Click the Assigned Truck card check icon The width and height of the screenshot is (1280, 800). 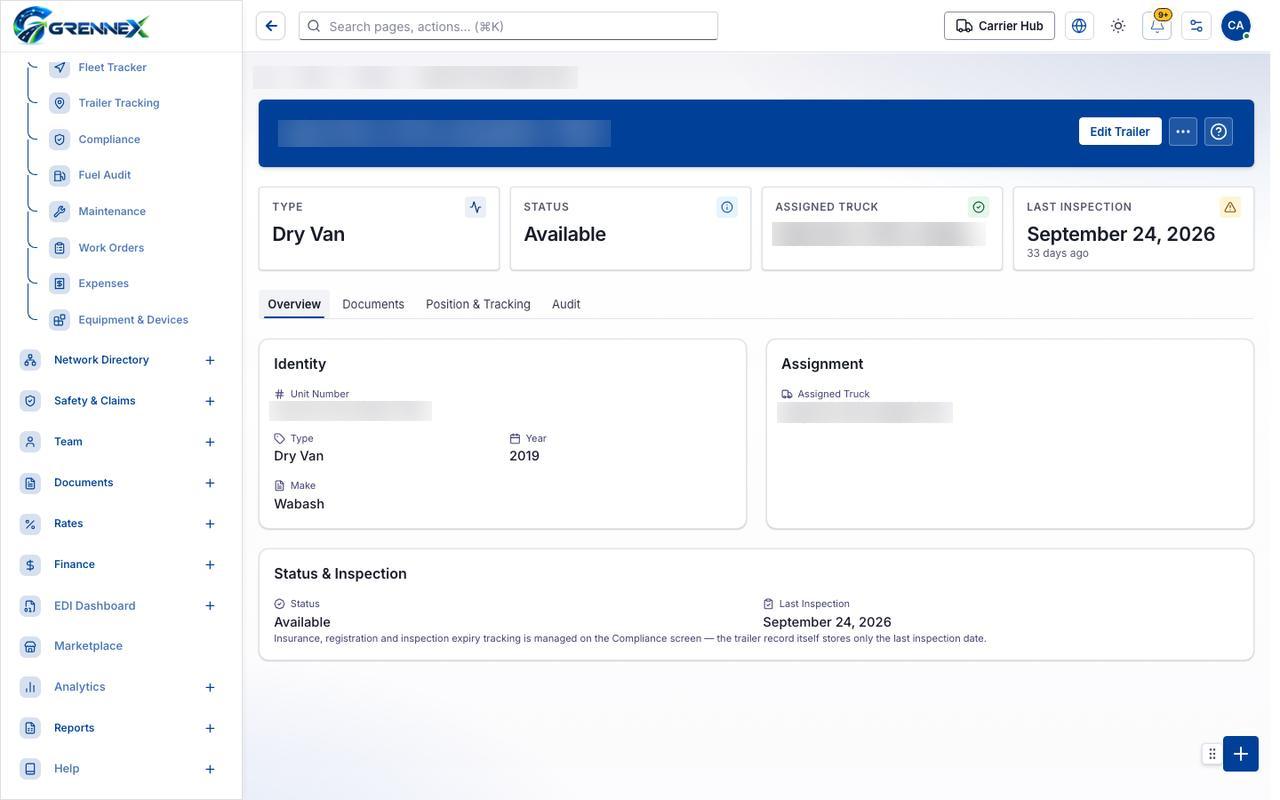[x=978, y=207]
